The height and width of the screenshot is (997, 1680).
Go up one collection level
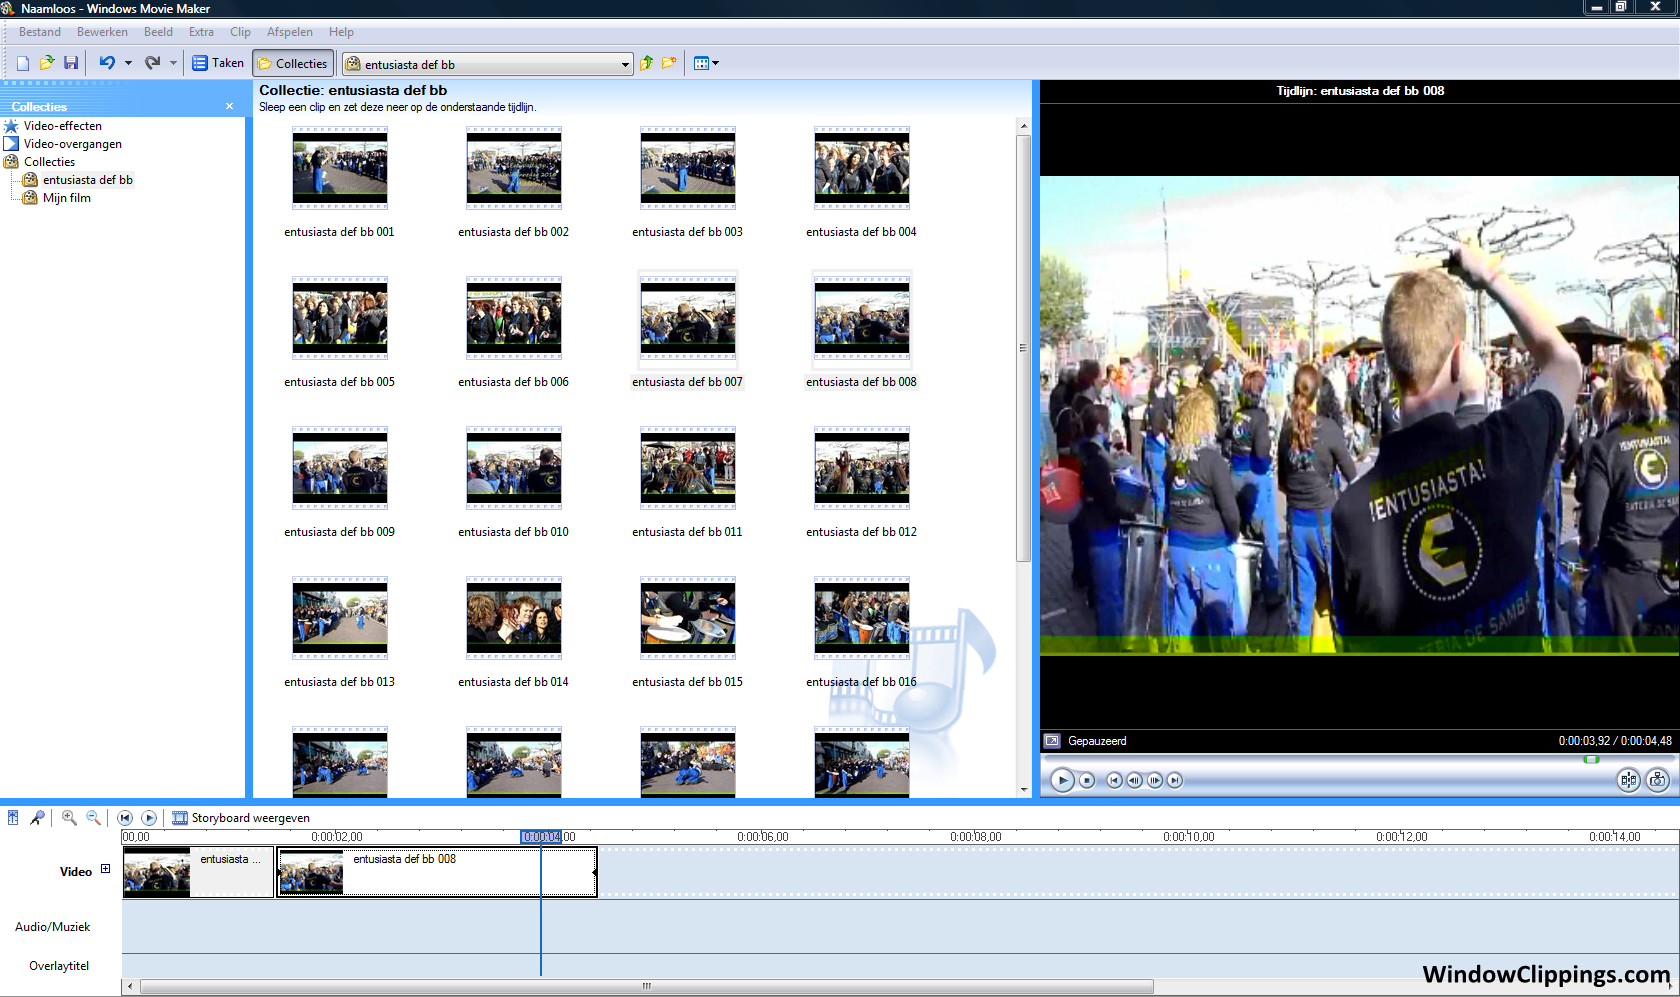646,63
